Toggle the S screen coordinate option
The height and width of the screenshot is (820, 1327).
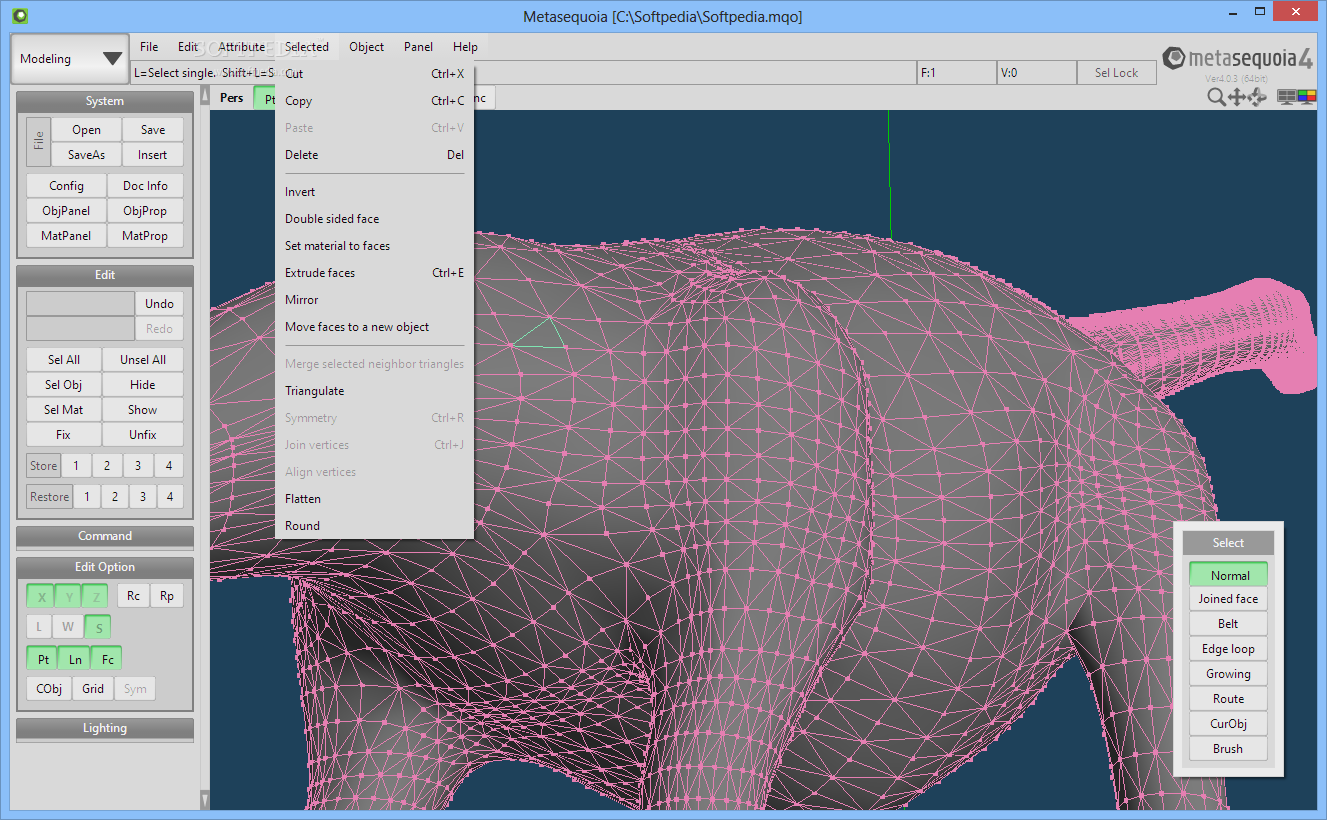click(x=98, y=627)
